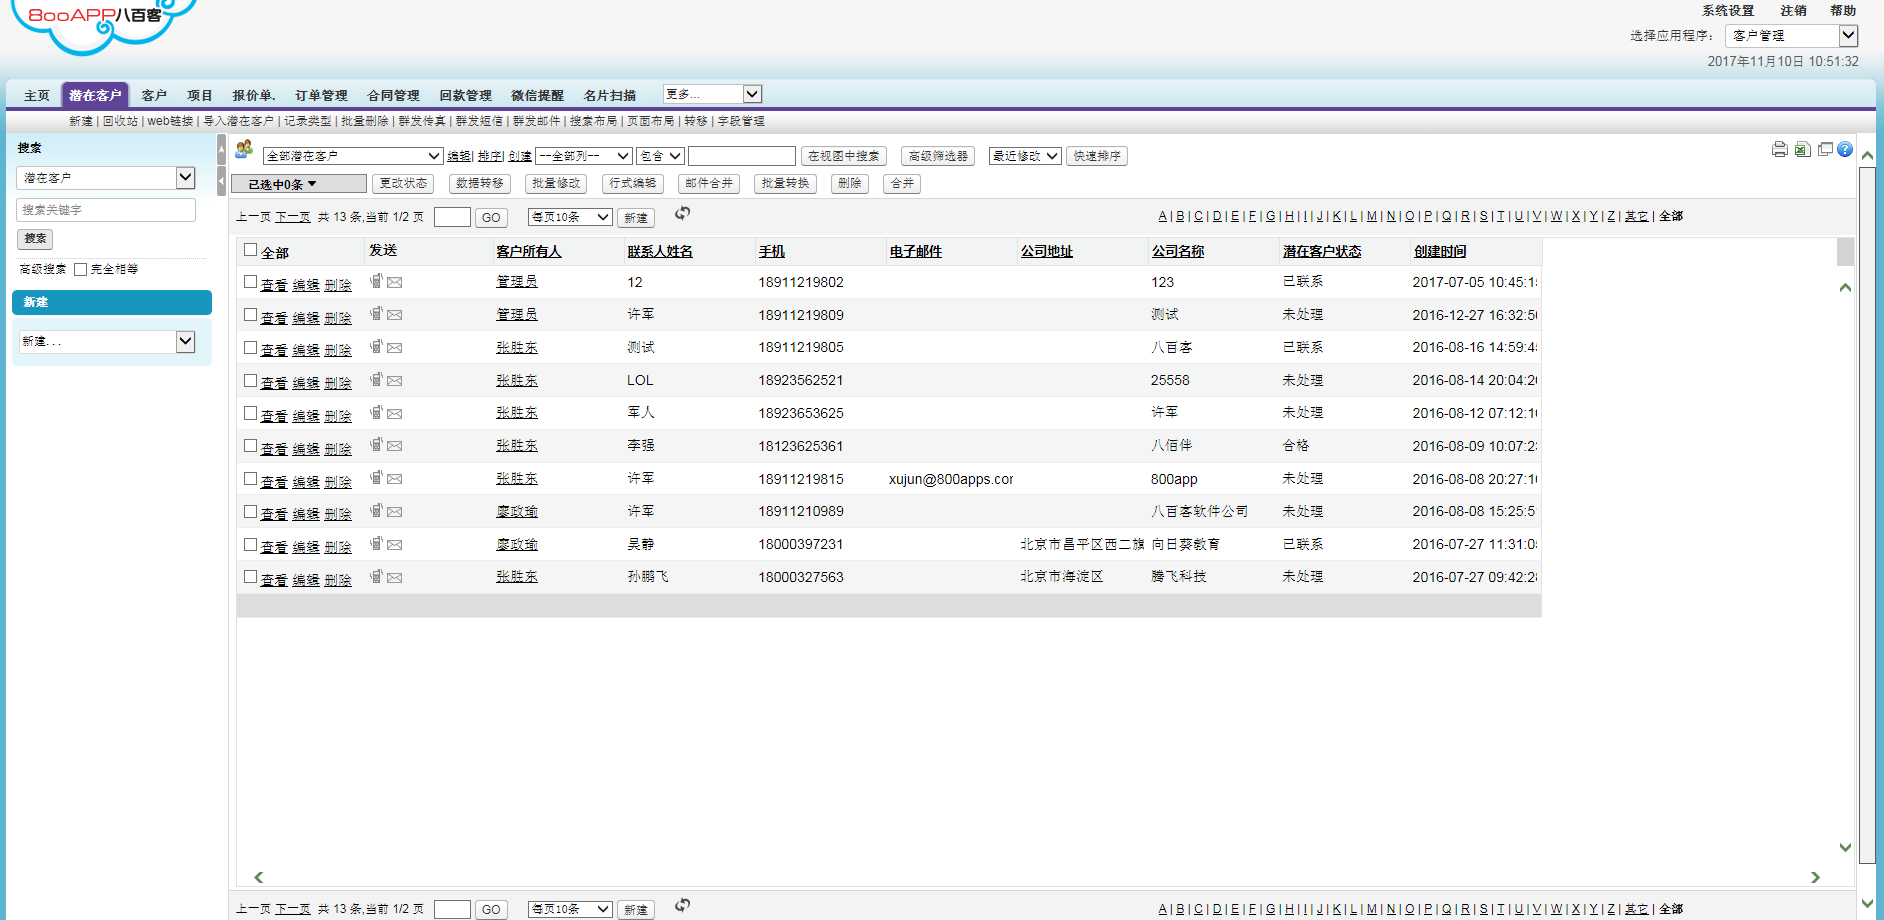1884x920 pixels.
Task: Click the envelope icon in the 李强 row
Action: click(x=395, y=446)
